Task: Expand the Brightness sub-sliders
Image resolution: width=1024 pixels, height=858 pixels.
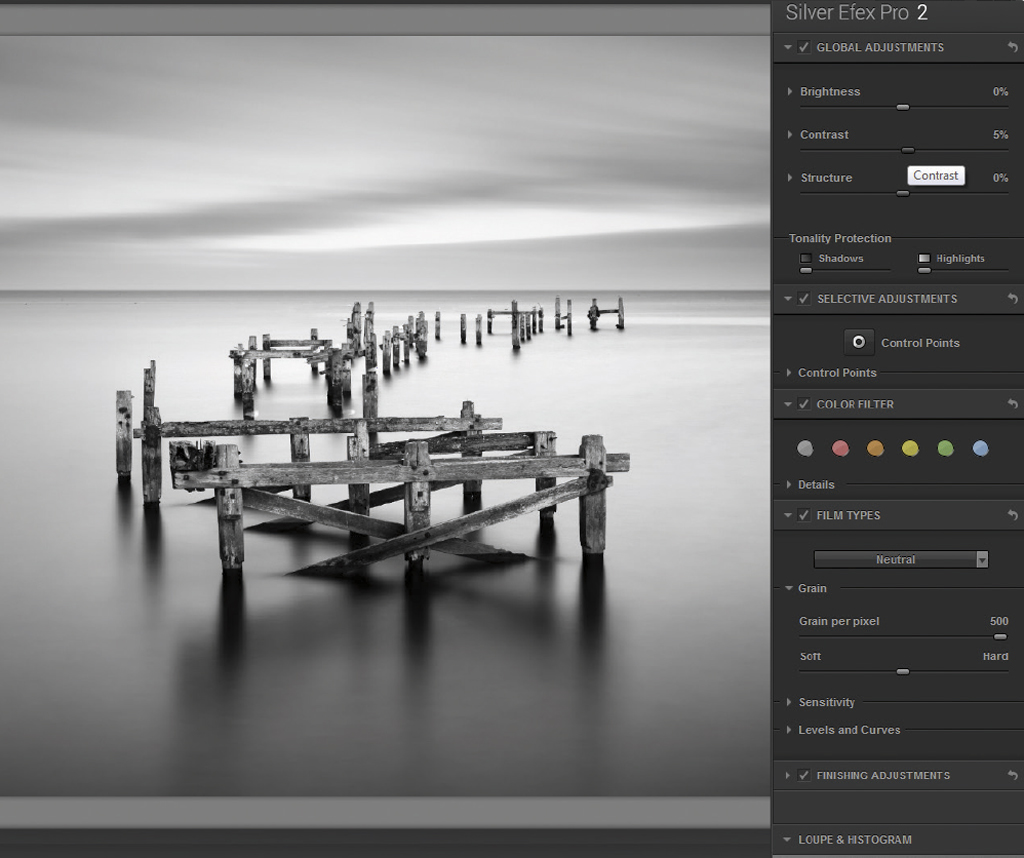Action: point(790,91)
